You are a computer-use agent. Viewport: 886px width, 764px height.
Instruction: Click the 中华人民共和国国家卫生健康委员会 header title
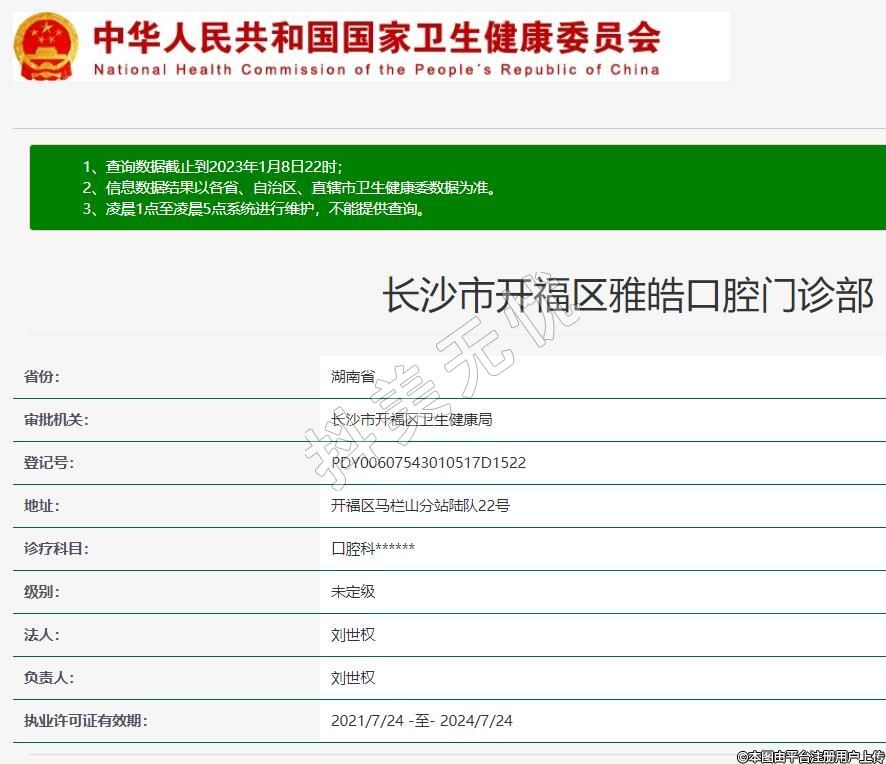[x=376, y=37]
